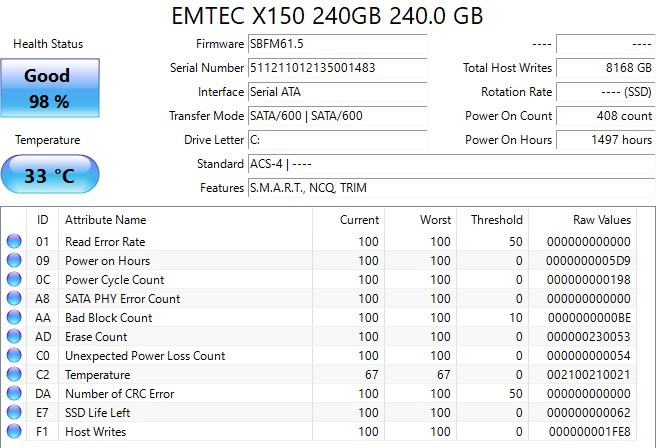This screenshot has height=448, width=661.
Task: Click the Health Status label
Action: pyautogui.click(x=48, y=44)
